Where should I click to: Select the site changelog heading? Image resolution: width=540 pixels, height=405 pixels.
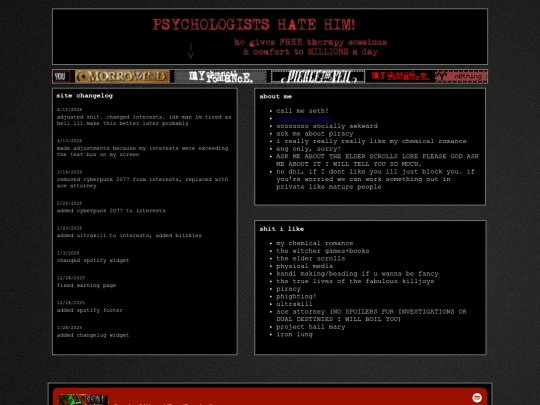pyautogui.click(x=85, y=96)
